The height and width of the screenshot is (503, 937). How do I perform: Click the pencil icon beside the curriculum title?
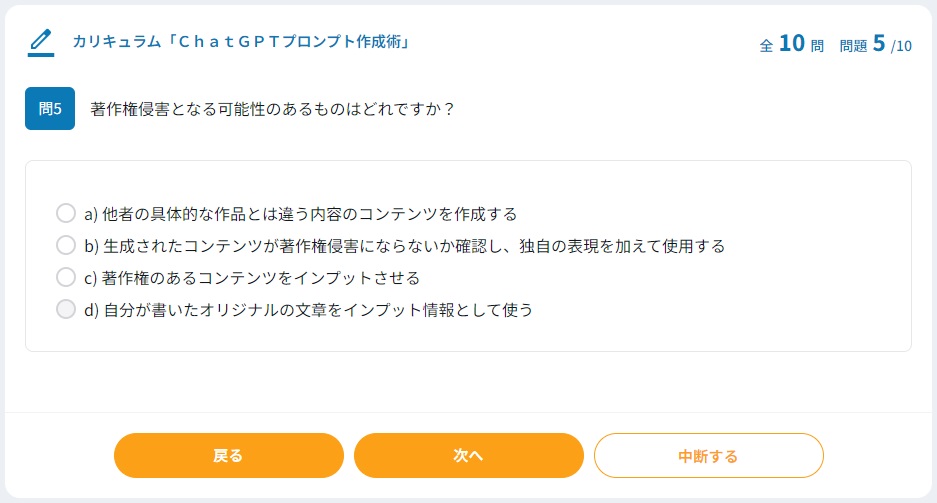(x=40, y=42)
